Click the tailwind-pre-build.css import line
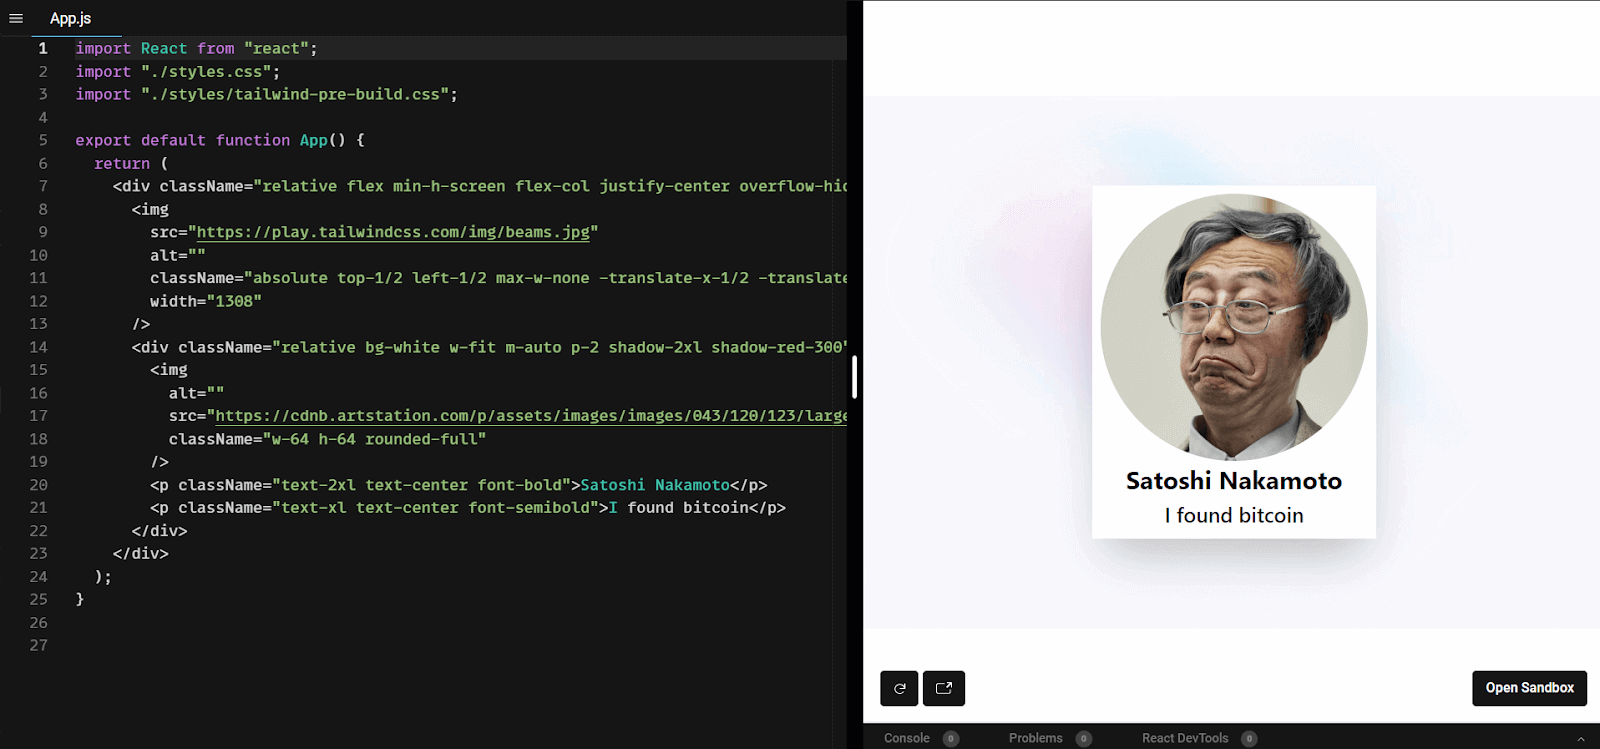This screenshot has width=1600, height=749. click(266, 94)
